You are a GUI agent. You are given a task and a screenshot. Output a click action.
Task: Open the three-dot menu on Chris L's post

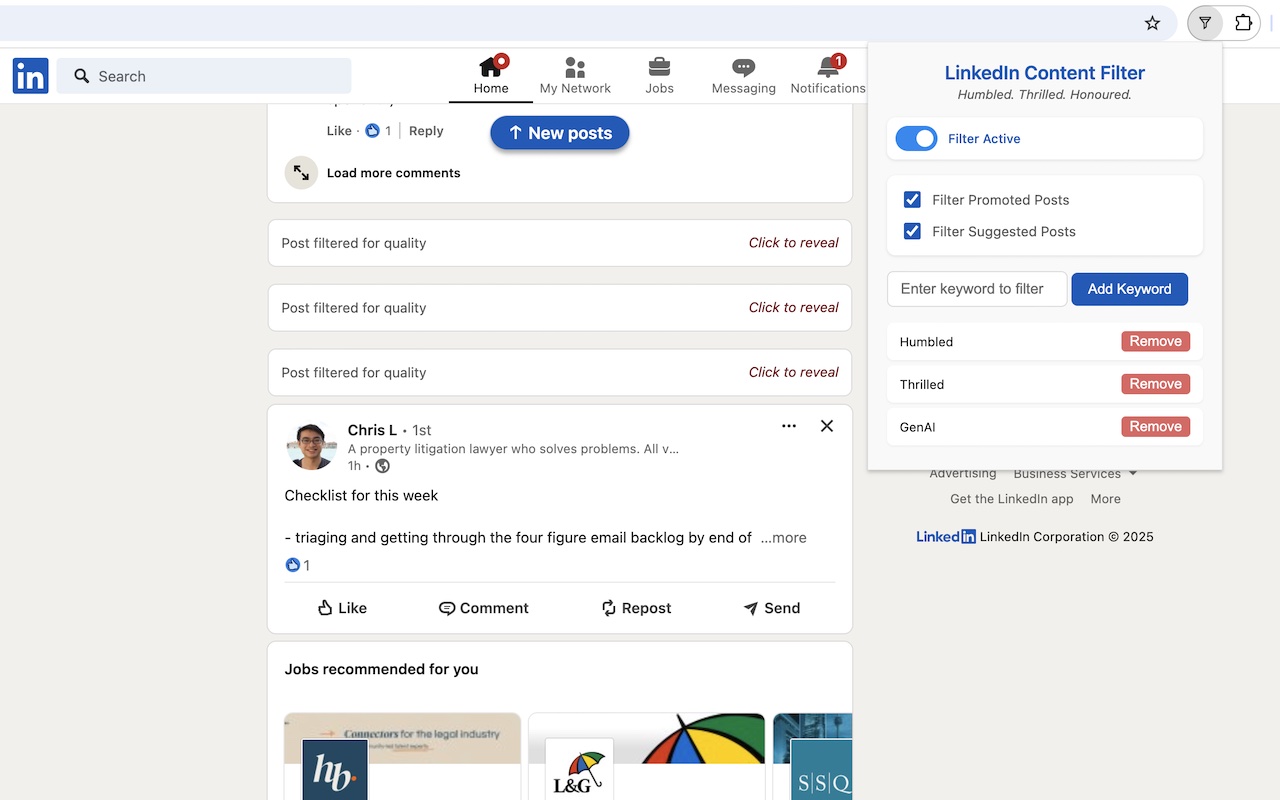[x=789, y=426]
